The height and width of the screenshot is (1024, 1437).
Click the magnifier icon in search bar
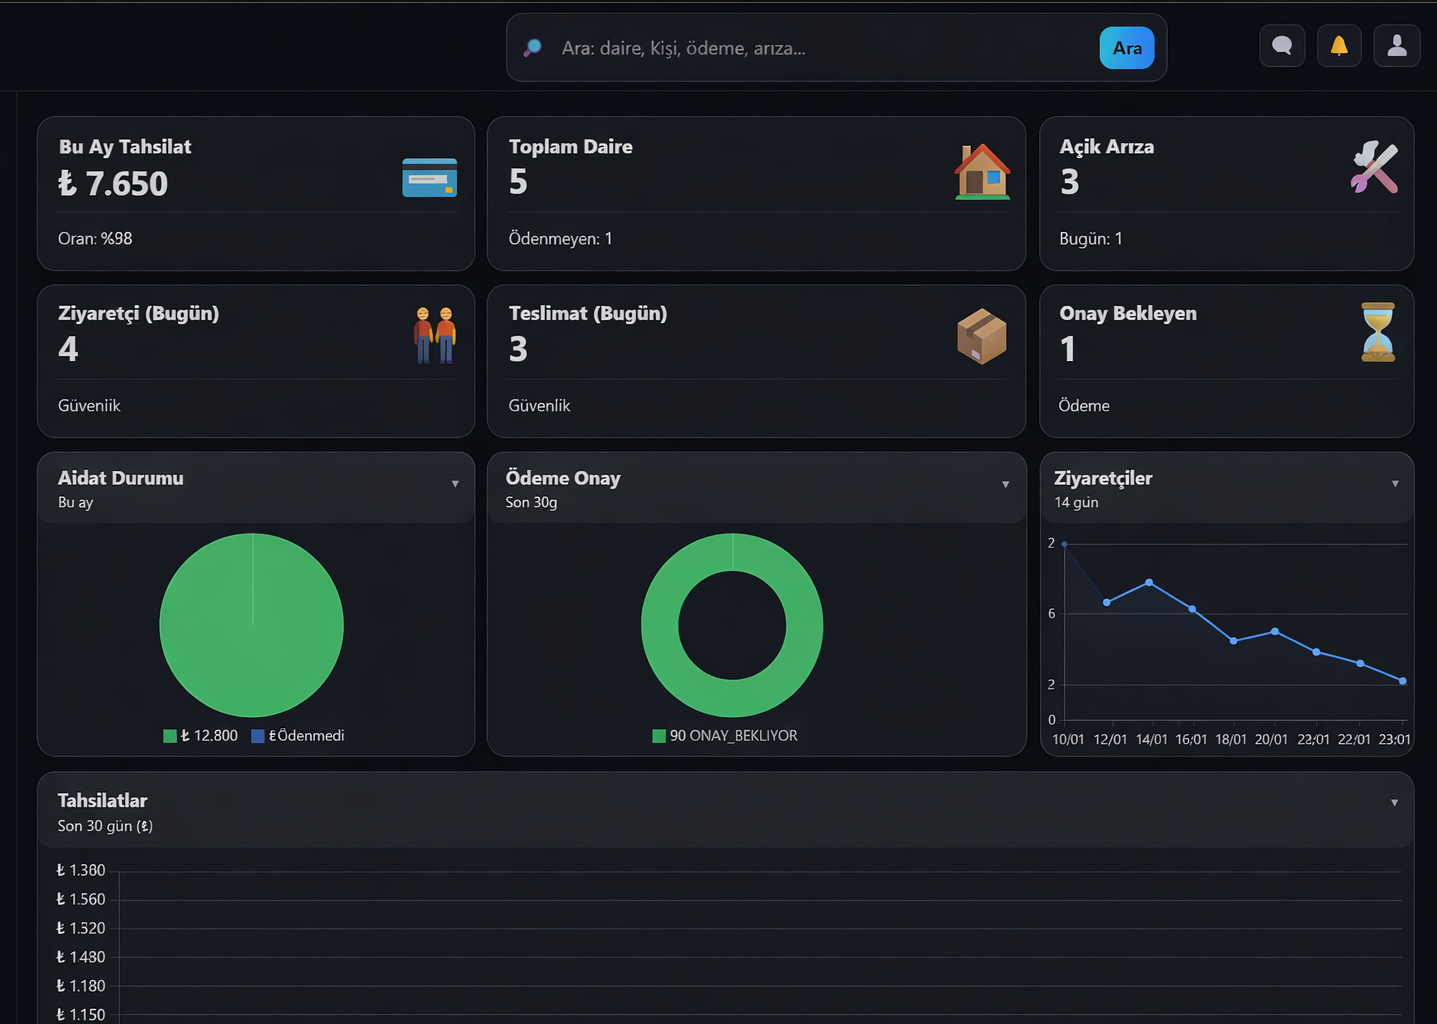point(533,48)
